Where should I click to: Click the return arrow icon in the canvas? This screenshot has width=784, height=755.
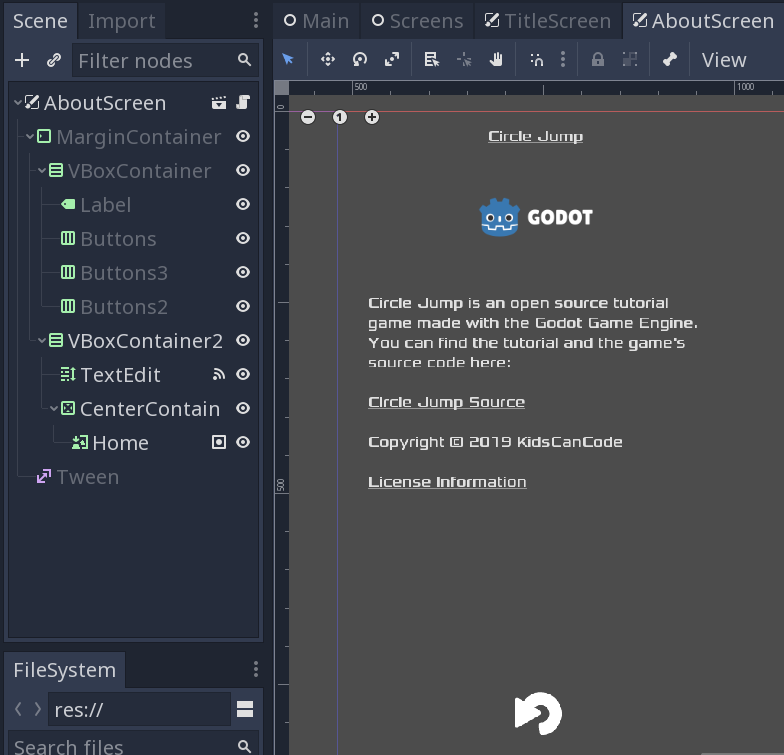[538, 714]
